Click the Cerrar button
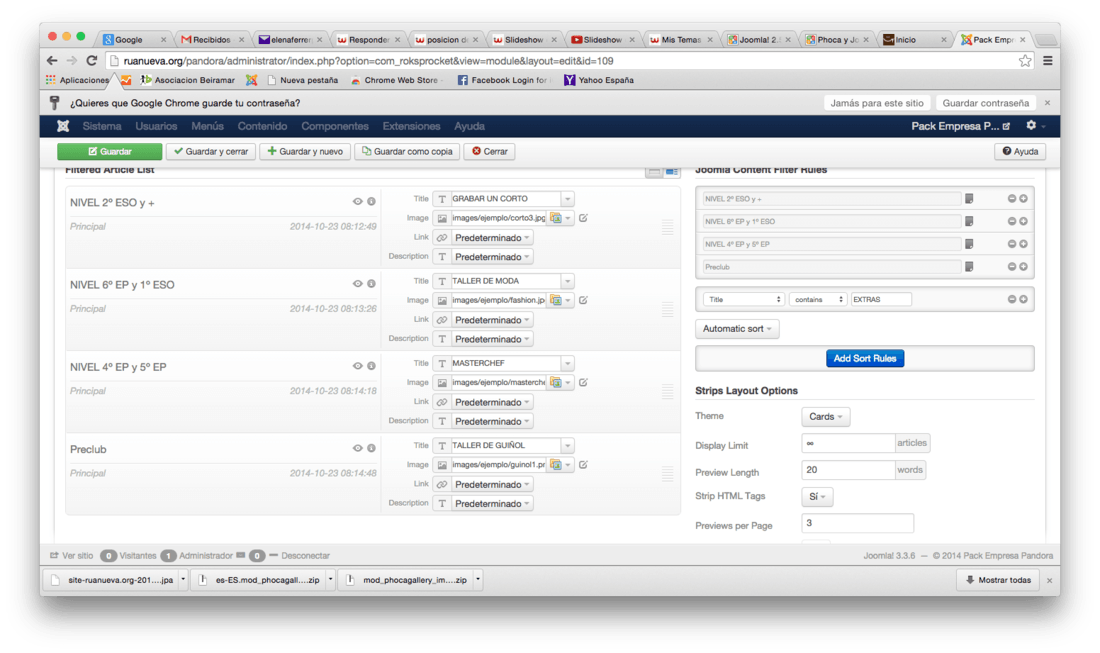Image resolution: width=1100 pixels, height=653 pixels. [490, 152]
